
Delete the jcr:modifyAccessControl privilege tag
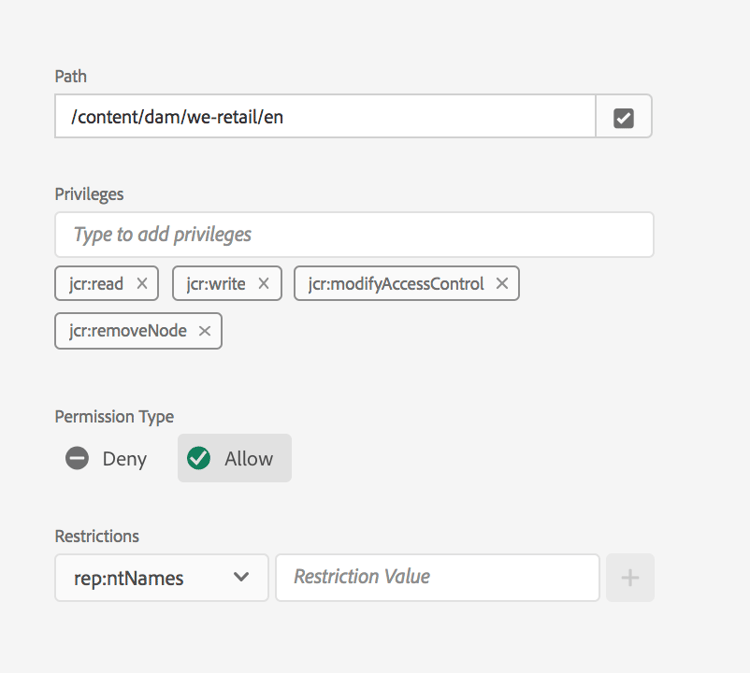click(x=502, y=284)
